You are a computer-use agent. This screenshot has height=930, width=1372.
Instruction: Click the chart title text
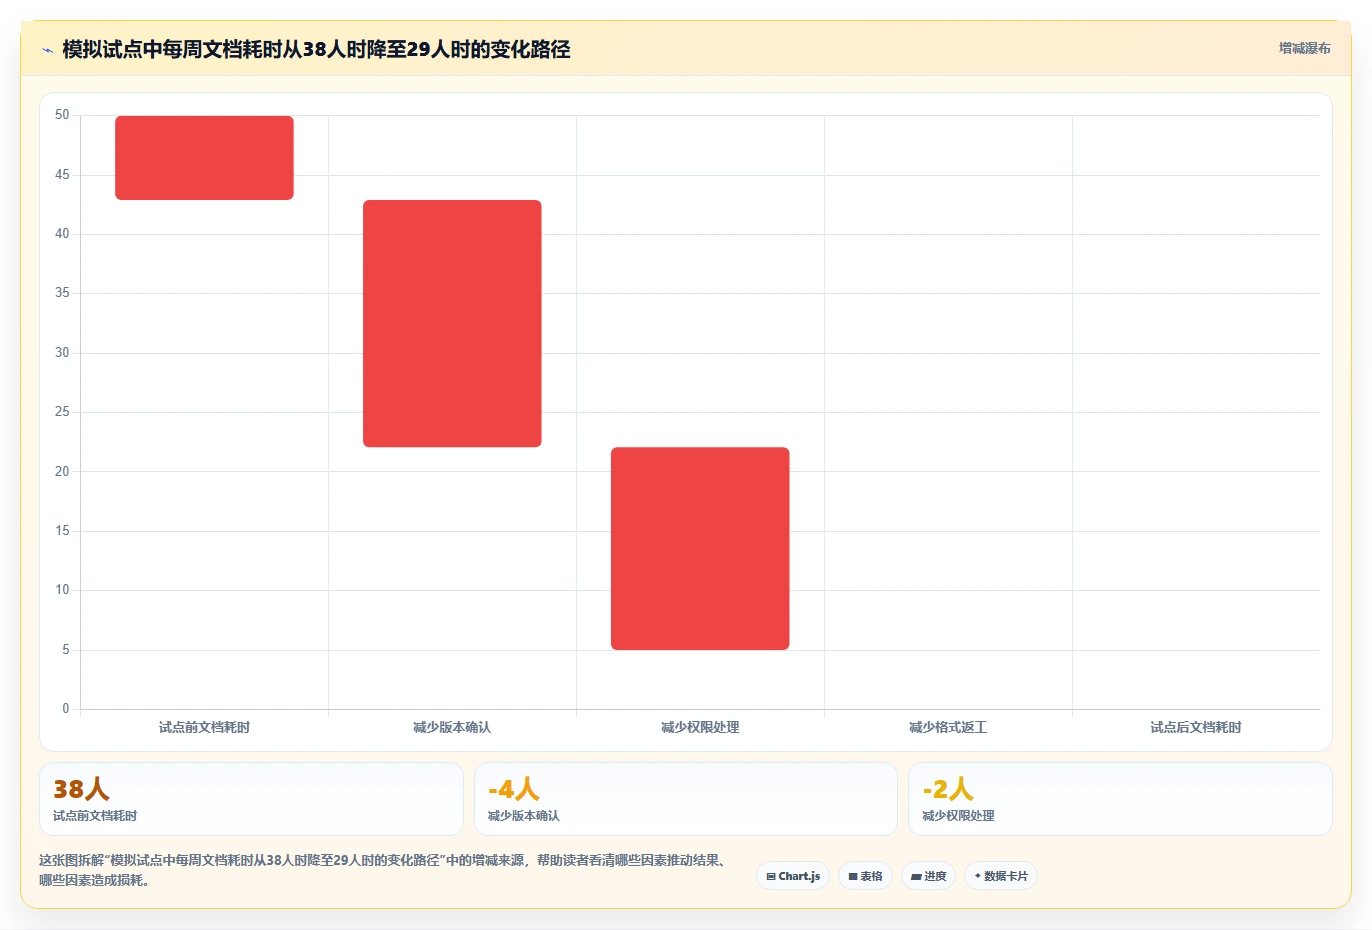pos(316,49)
